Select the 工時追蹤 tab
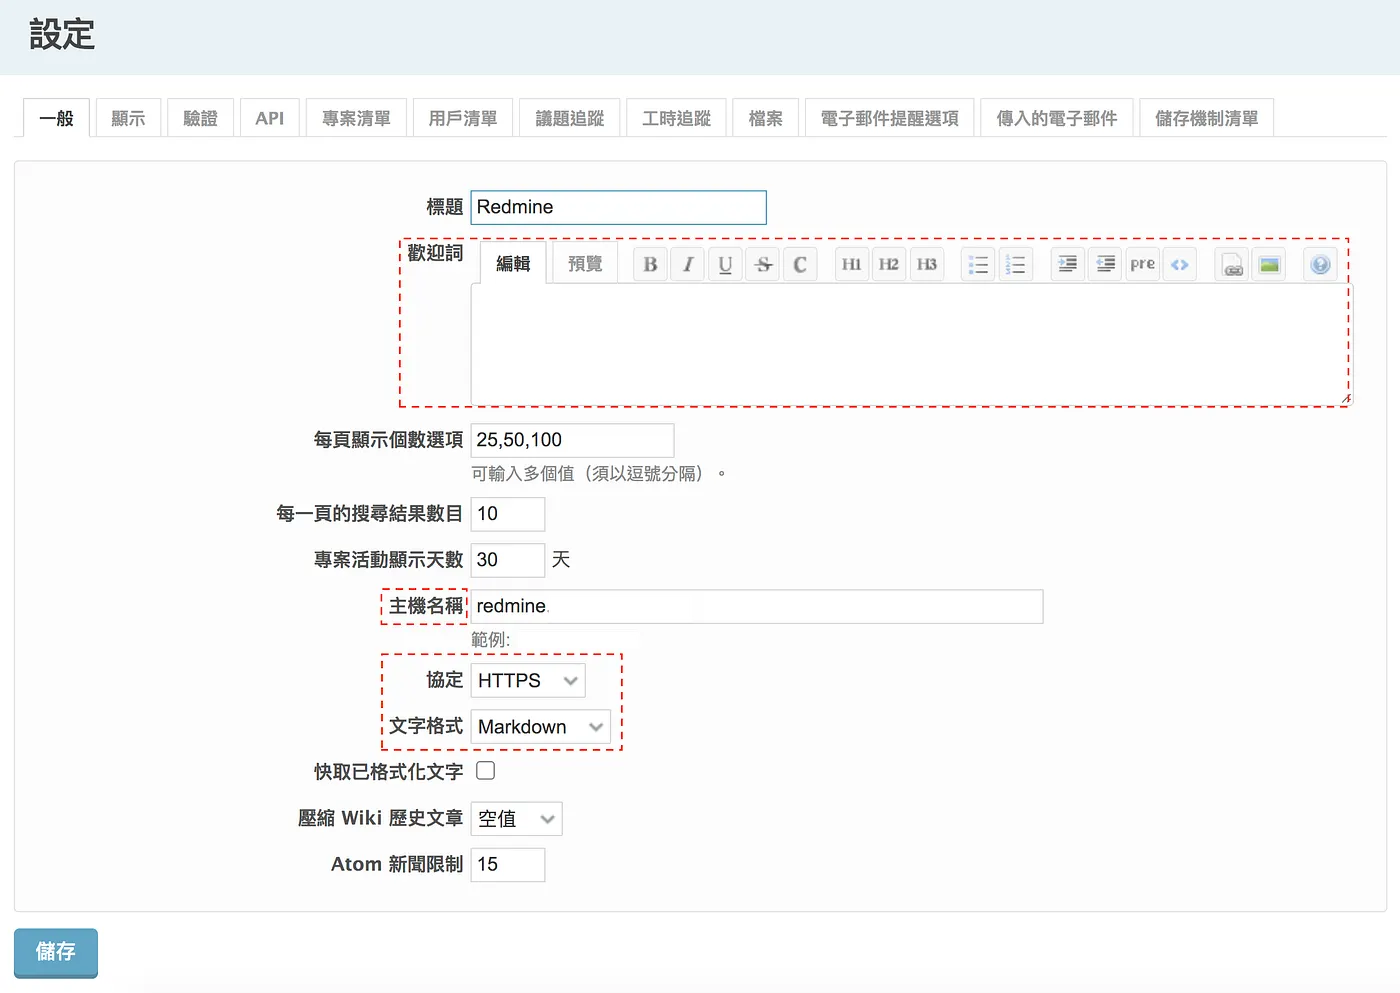This screenshot has width=1400, height=993. tap(677, 118)
